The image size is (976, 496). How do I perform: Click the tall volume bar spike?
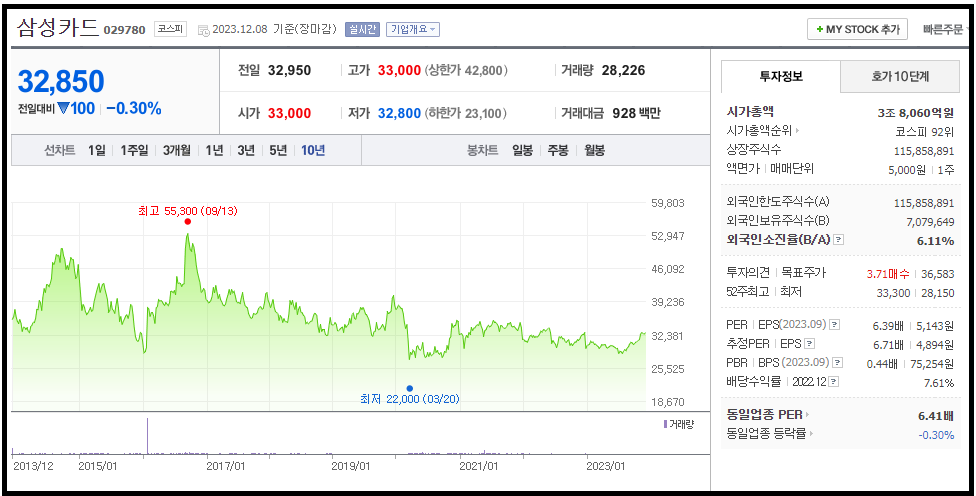[148, 436]
